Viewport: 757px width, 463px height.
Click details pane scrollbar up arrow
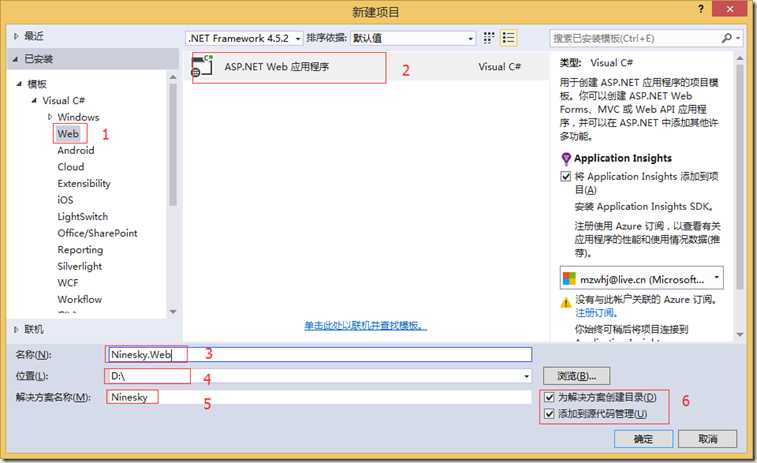click(x=740, y=58)
